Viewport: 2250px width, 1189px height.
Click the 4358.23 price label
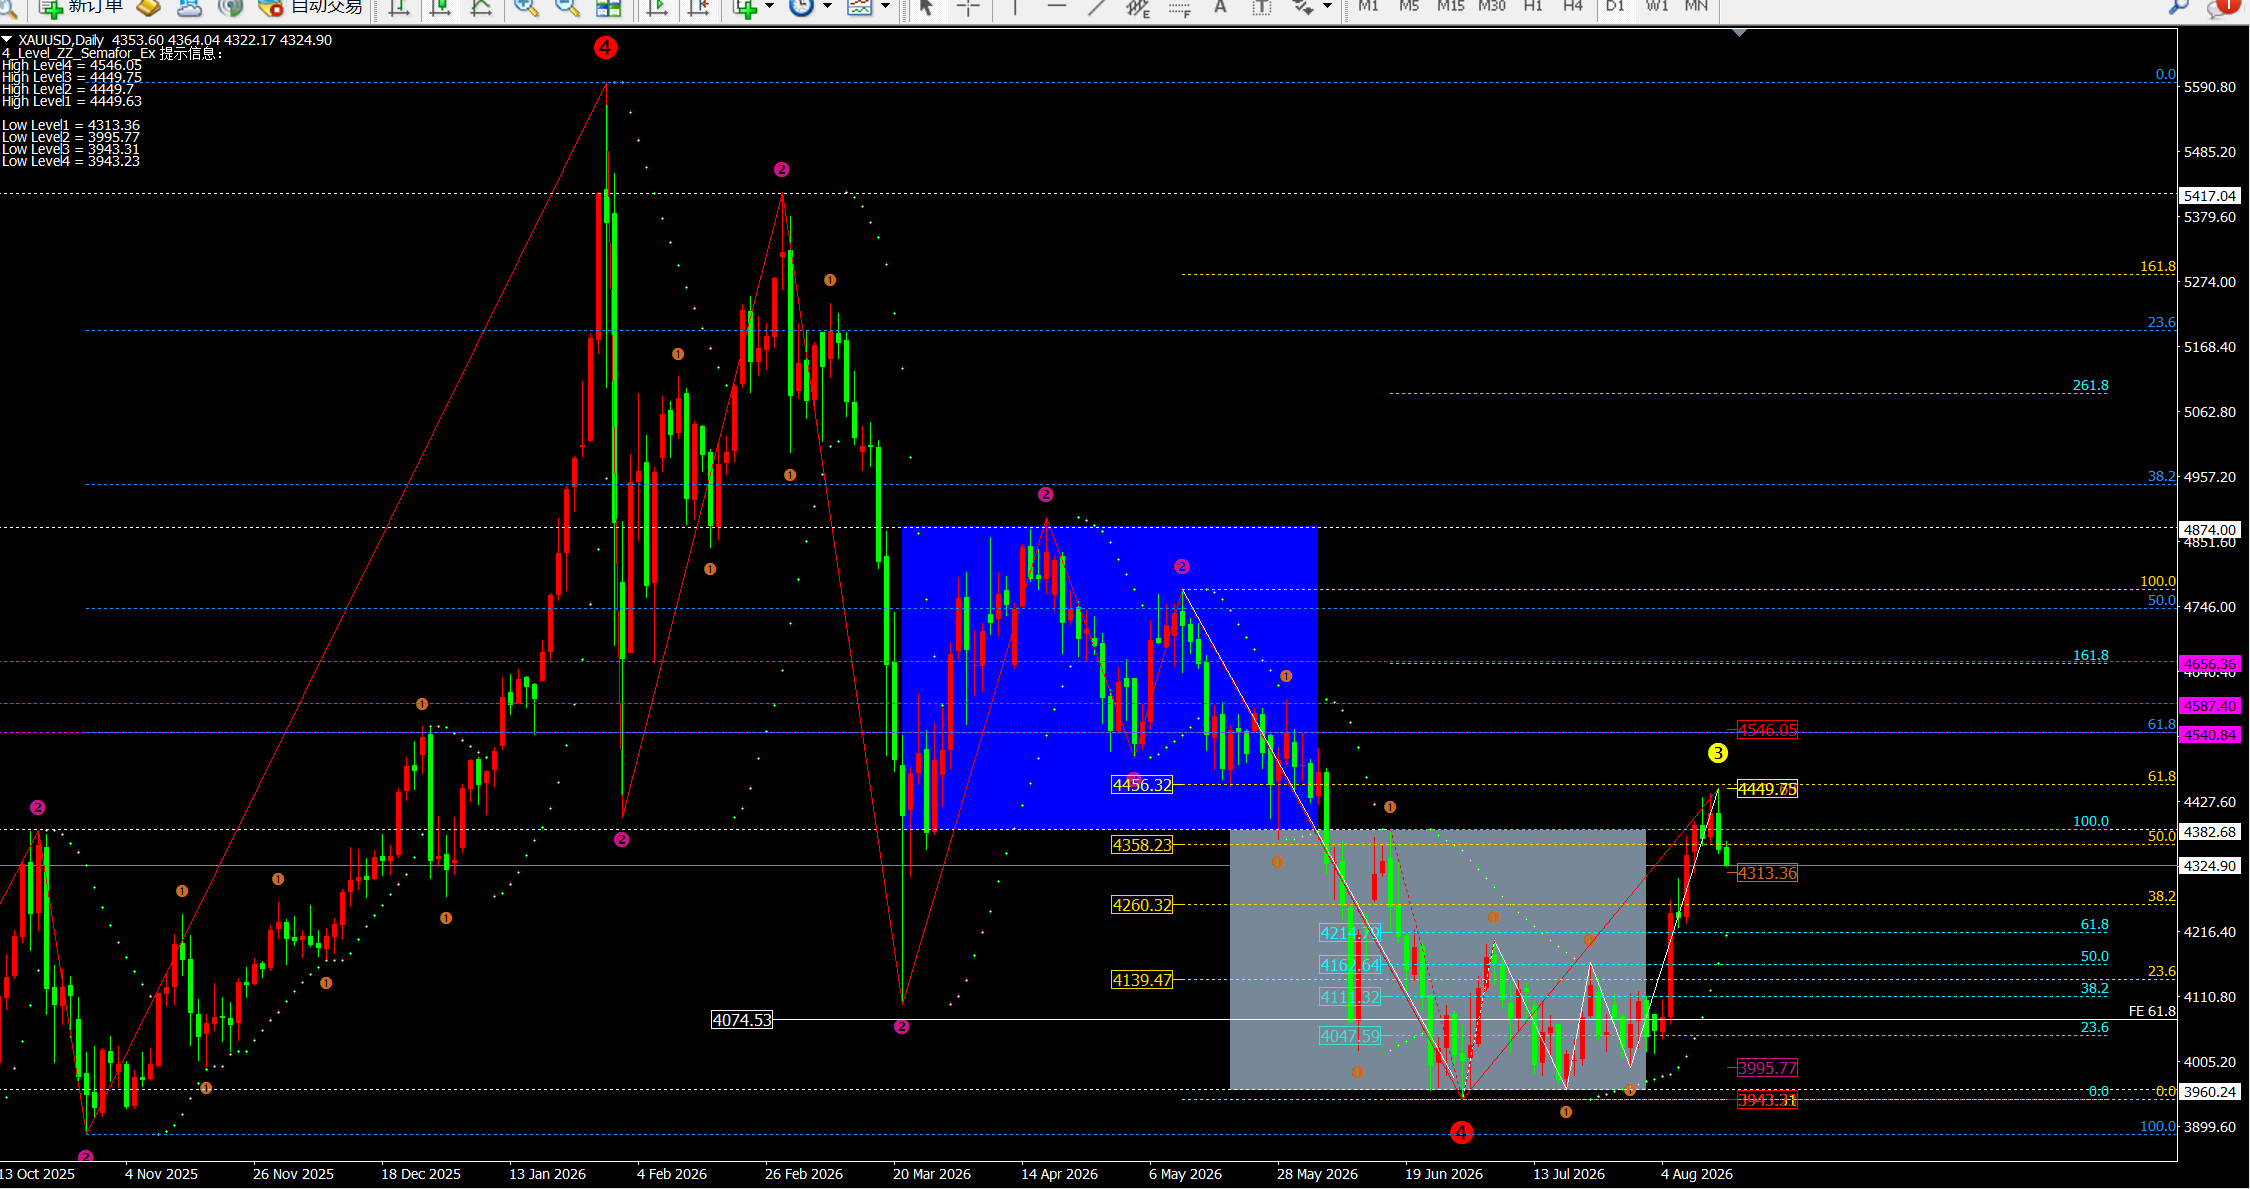(x=1142, y=845)
